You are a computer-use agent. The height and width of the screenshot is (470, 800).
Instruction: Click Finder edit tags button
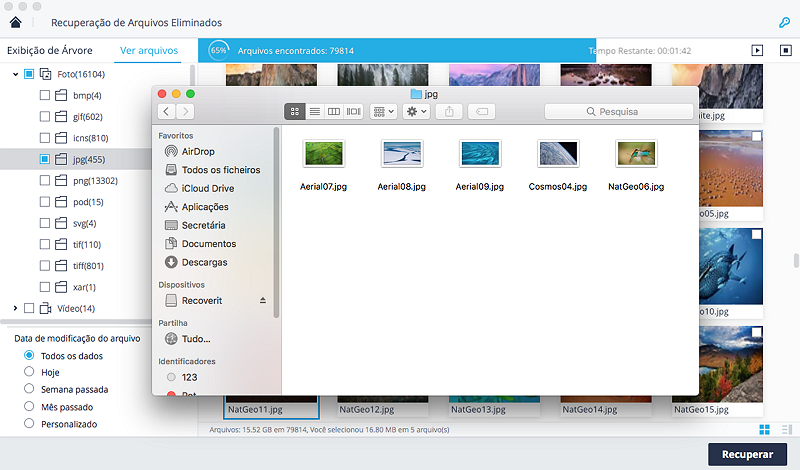coord(482,111)
